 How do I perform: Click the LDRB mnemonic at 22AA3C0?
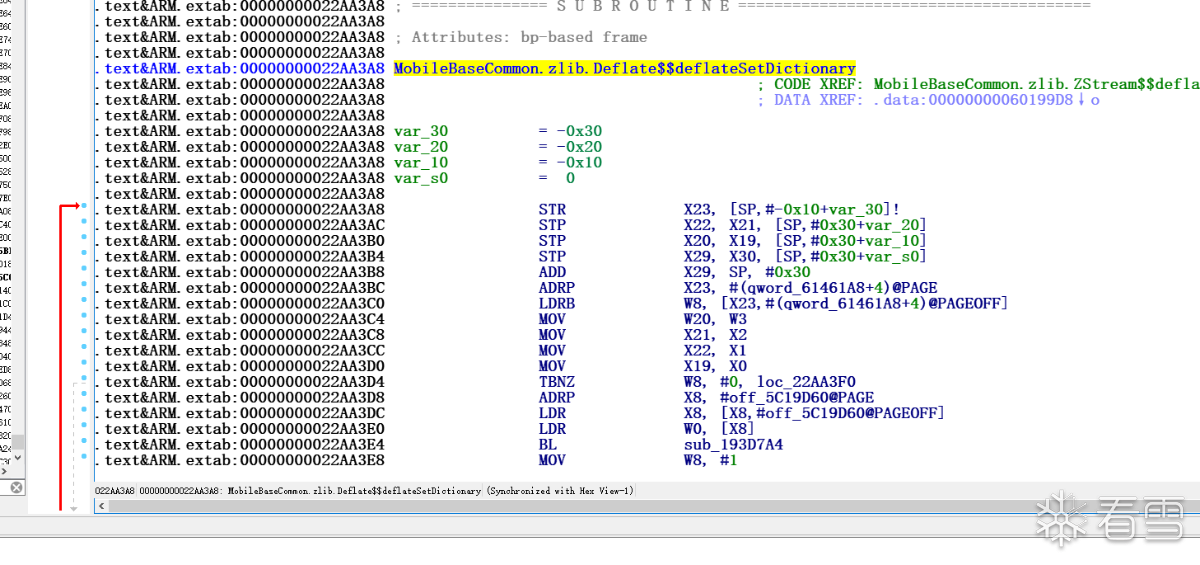point(556,303)
